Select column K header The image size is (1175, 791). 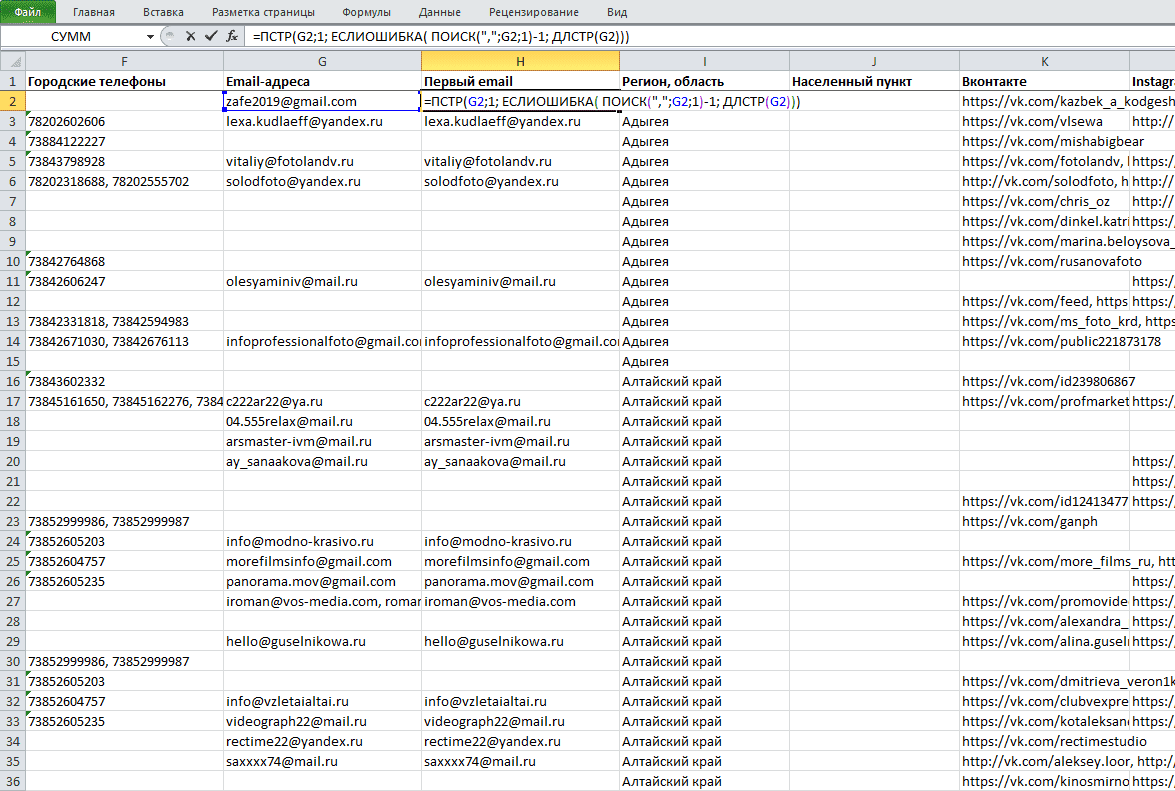point(1044,61)
